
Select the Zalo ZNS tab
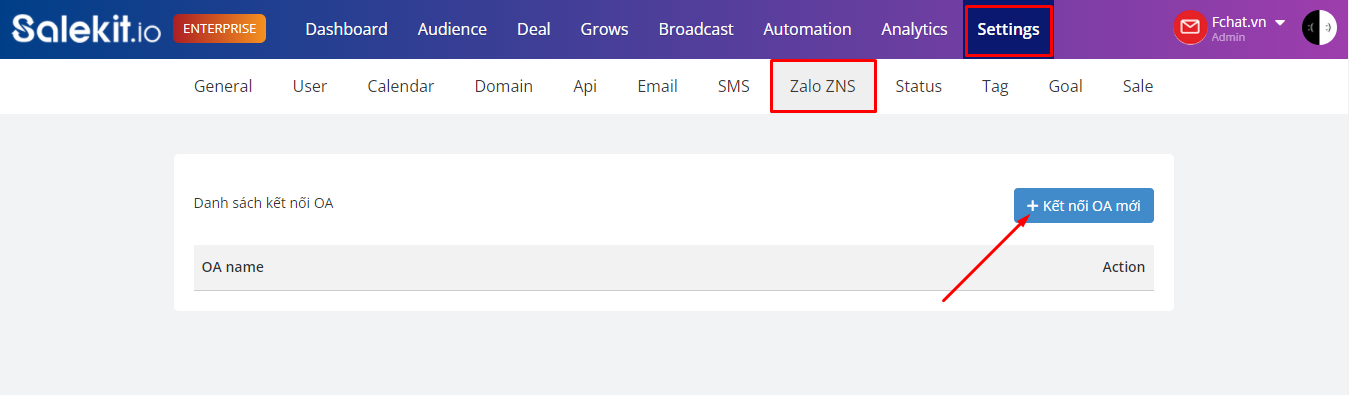(823, 86)
